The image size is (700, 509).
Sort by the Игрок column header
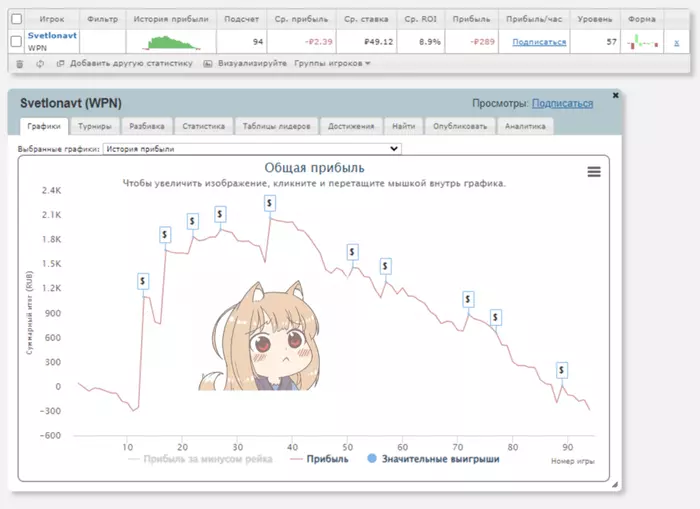[x=52, y=19]
